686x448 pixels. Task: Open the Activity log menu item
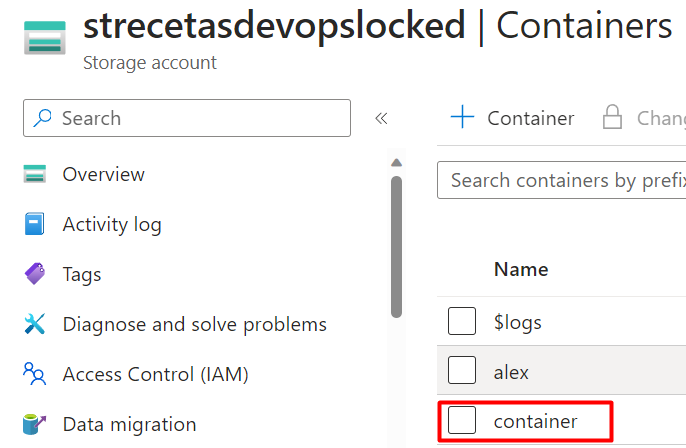pos(112,224)
